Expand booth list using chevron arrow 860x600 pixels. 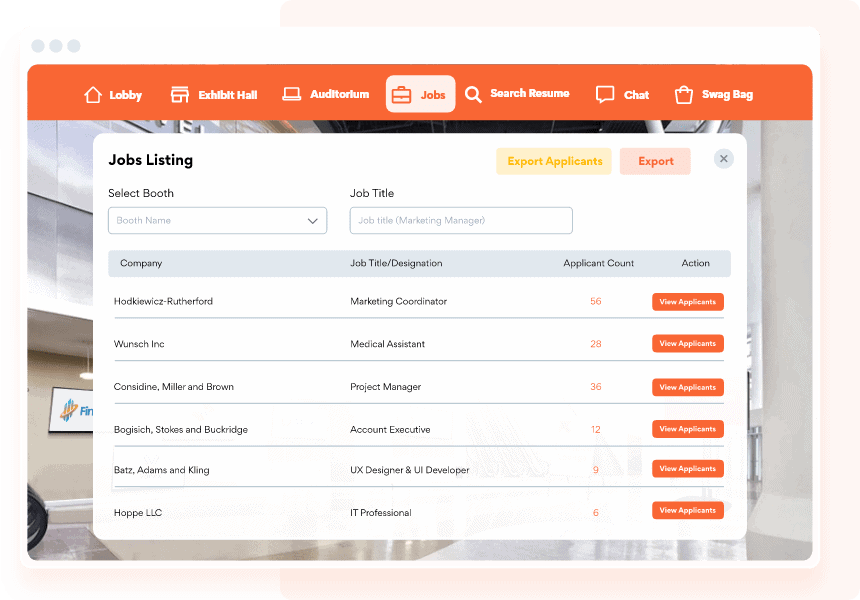tap(313, 221)
